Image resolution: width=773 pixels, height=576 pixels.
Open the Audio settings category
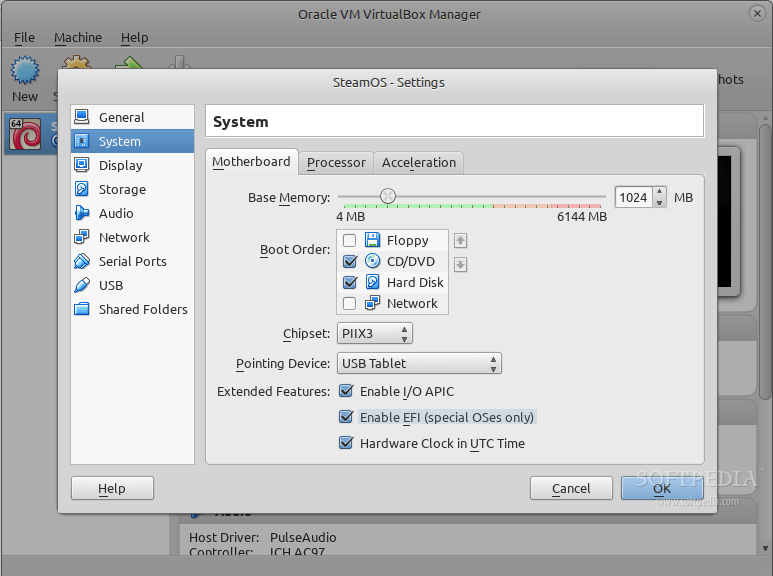[116, 213]
